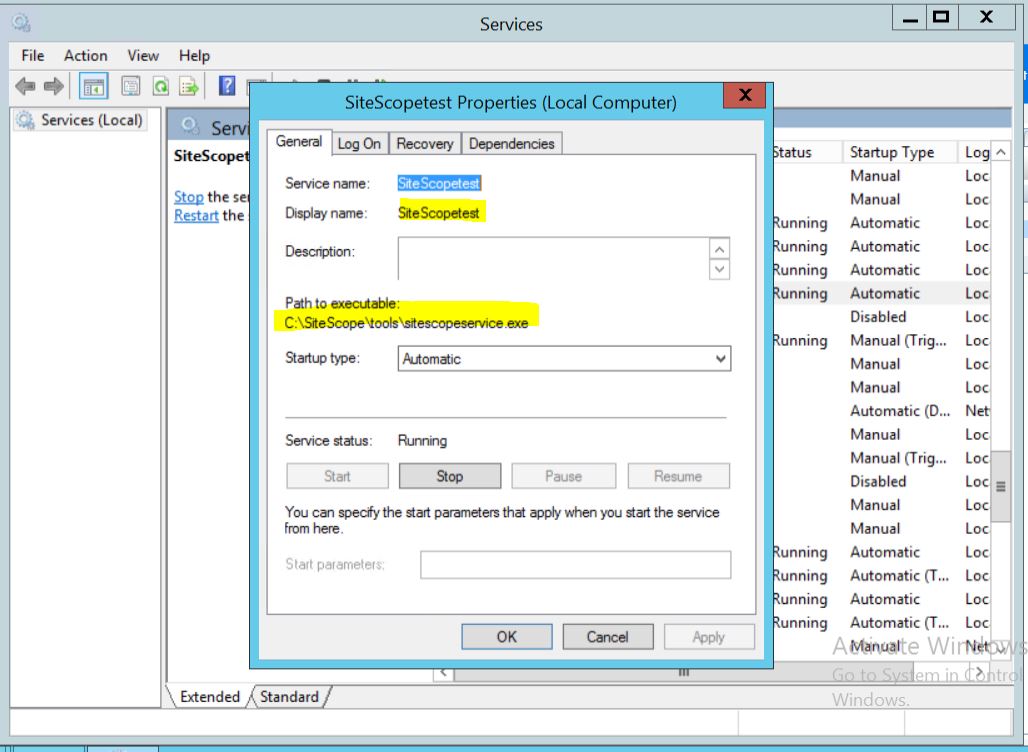Screen dimensions: 1028x752
Task: Open the Dependencies tab
Action: coord(511,144)
